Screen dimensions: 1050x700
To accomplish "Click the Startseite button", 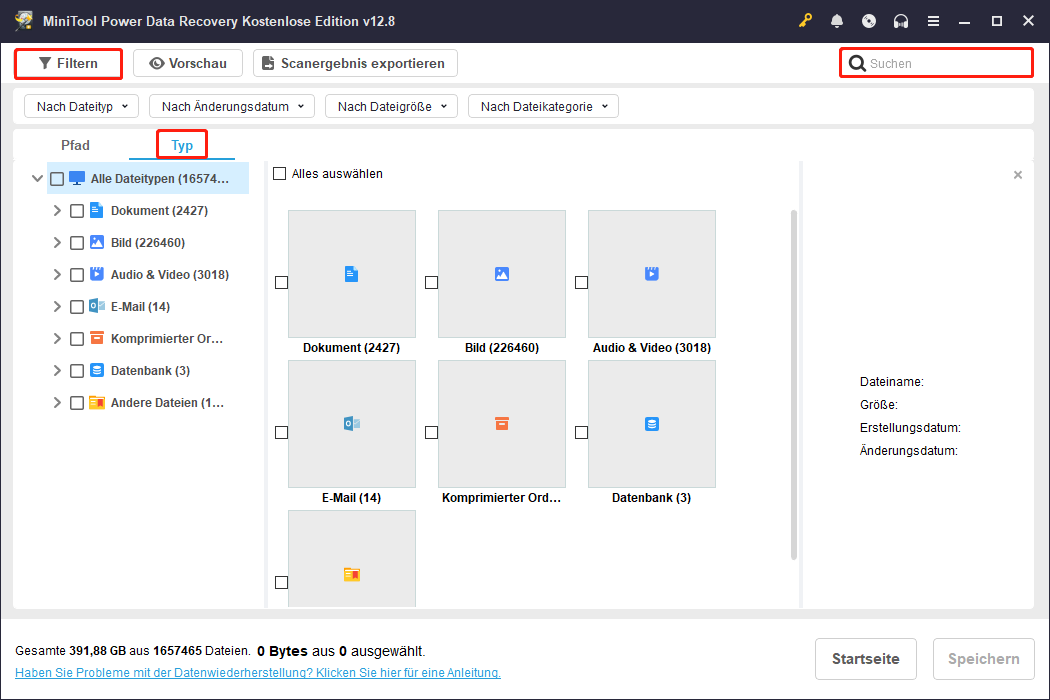I will pos(865,658).
